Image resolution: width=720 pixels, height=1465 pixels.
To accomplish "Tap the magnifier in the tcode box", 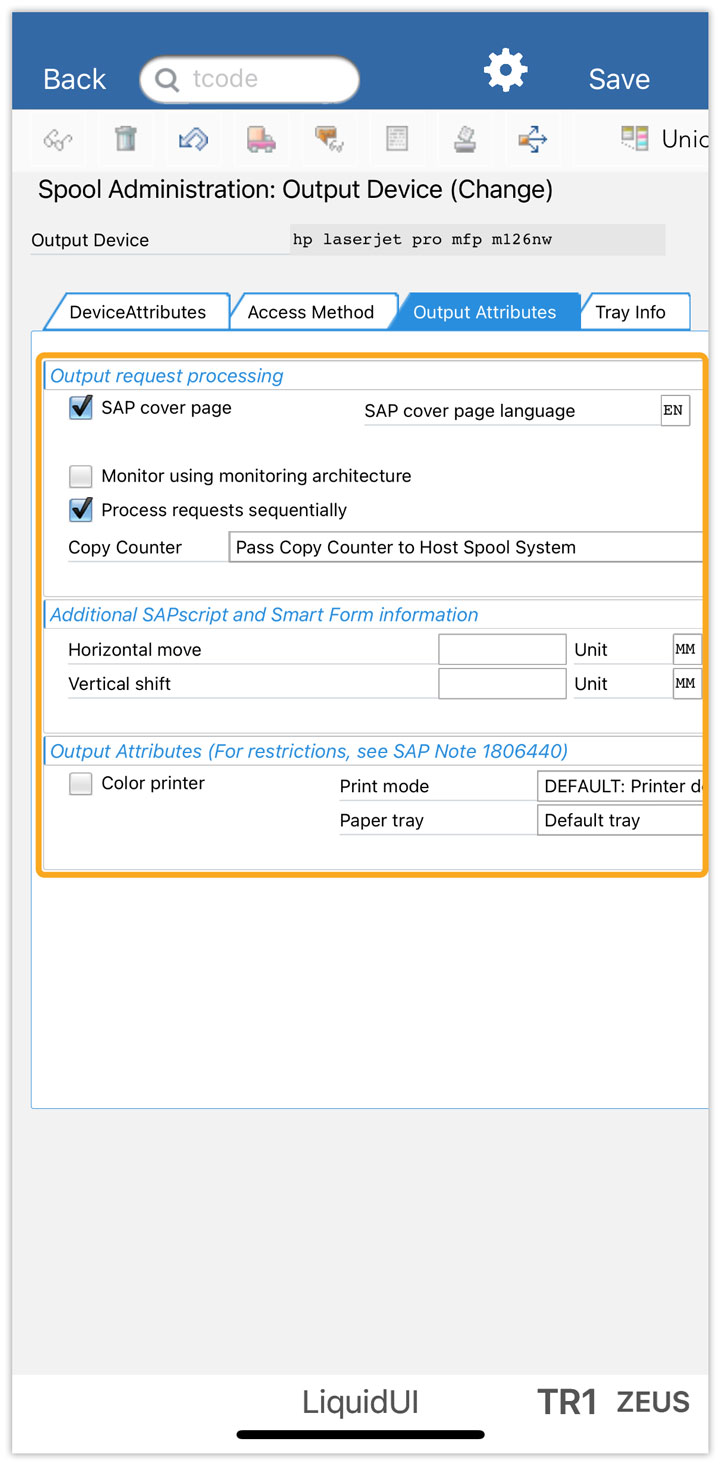I will click(167, 79).
